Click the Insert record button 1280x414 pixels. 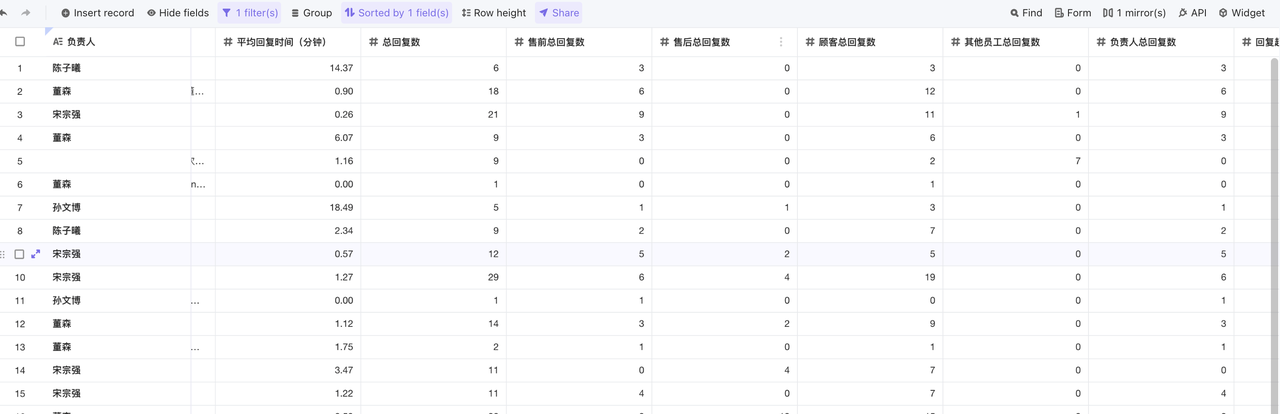click(x=97, y=13)
